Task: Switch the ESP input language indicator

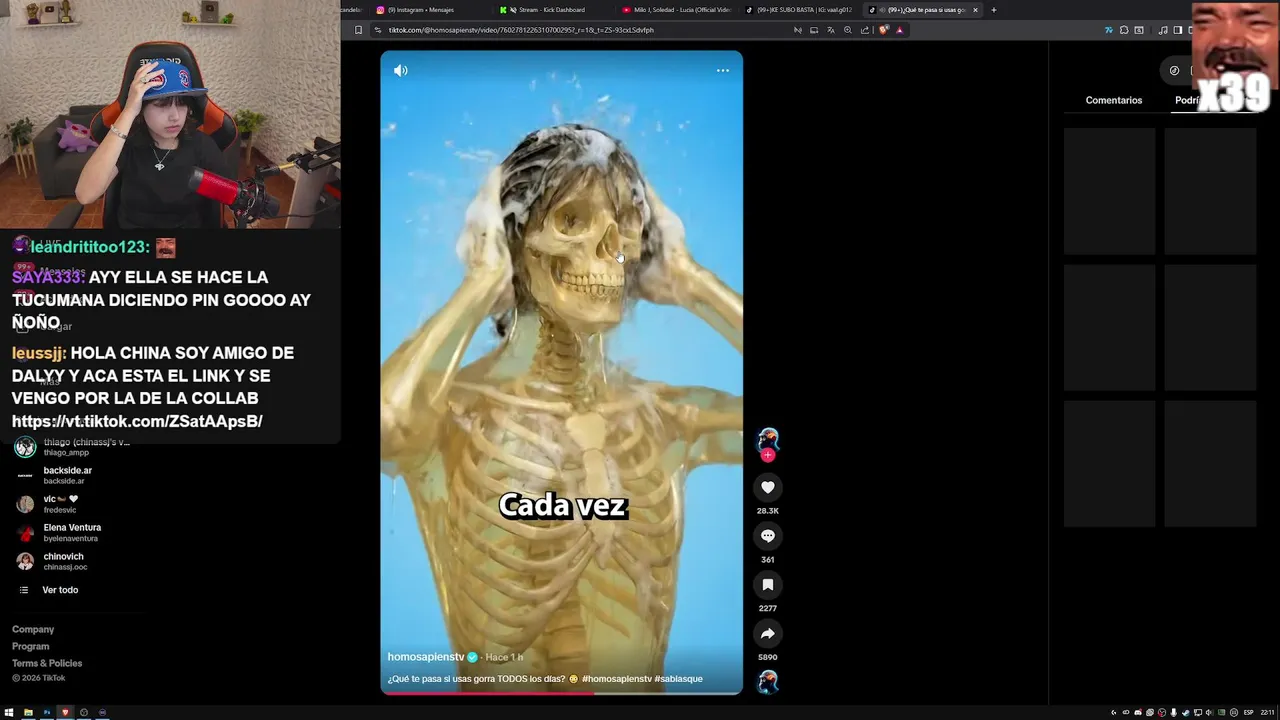Action: click(1249, 712)
